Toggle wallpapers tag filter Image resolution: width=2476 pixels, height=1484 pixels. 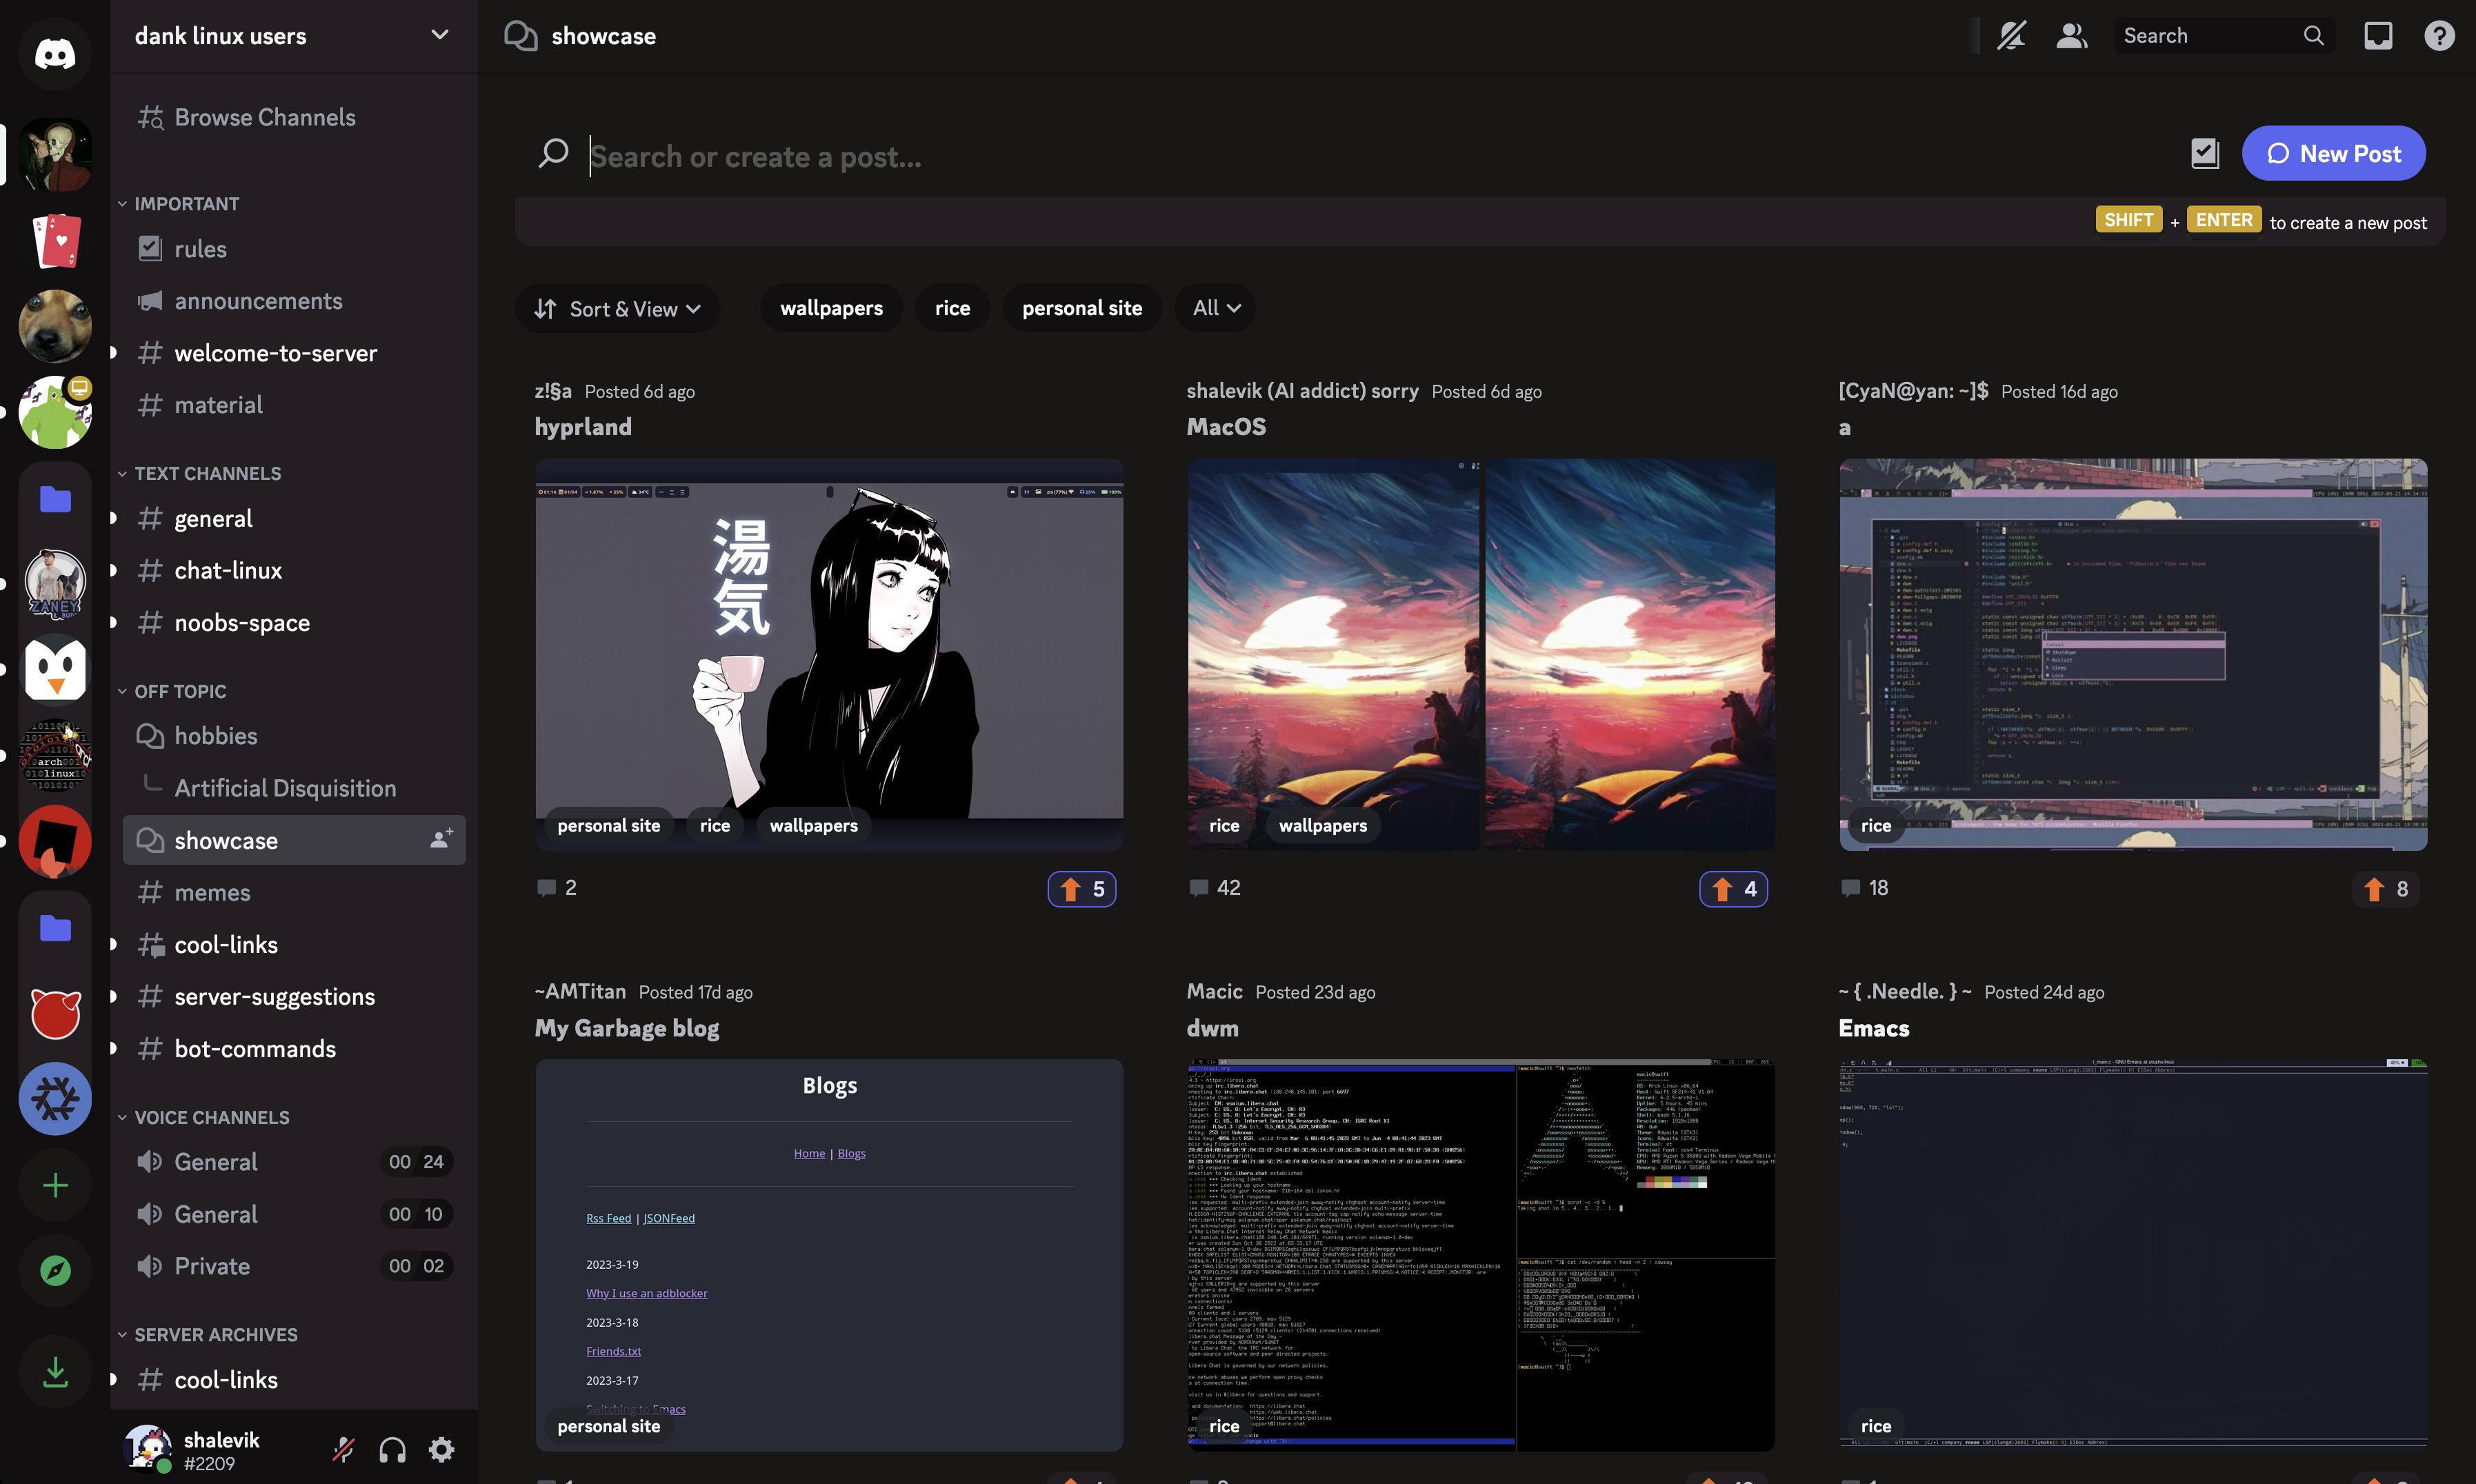coord(831,308)
